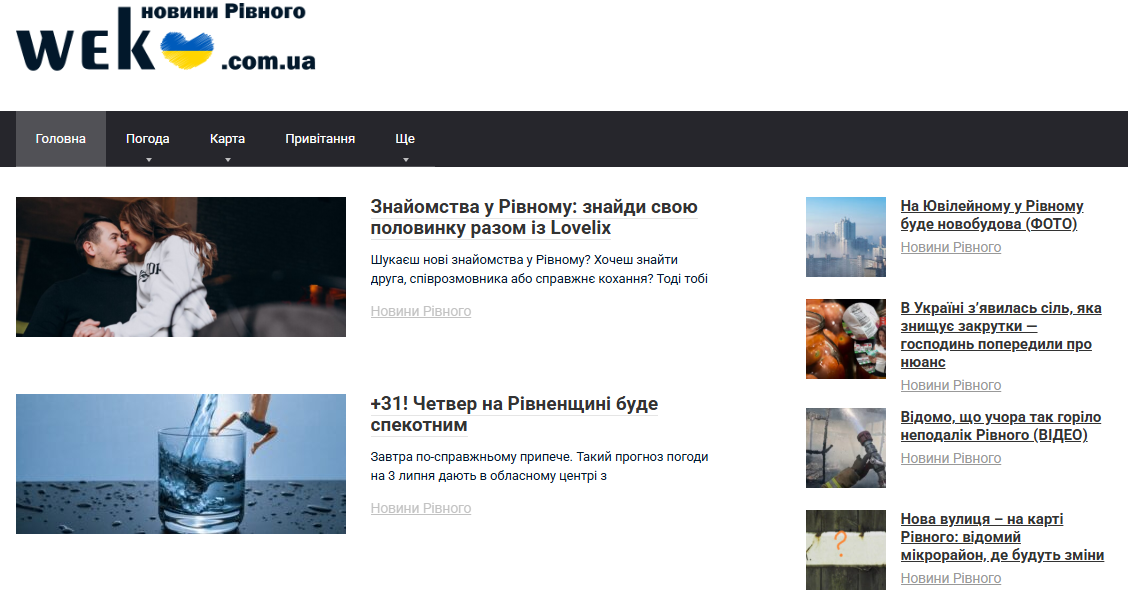Open the article about salt ruining preserves

1001,335
